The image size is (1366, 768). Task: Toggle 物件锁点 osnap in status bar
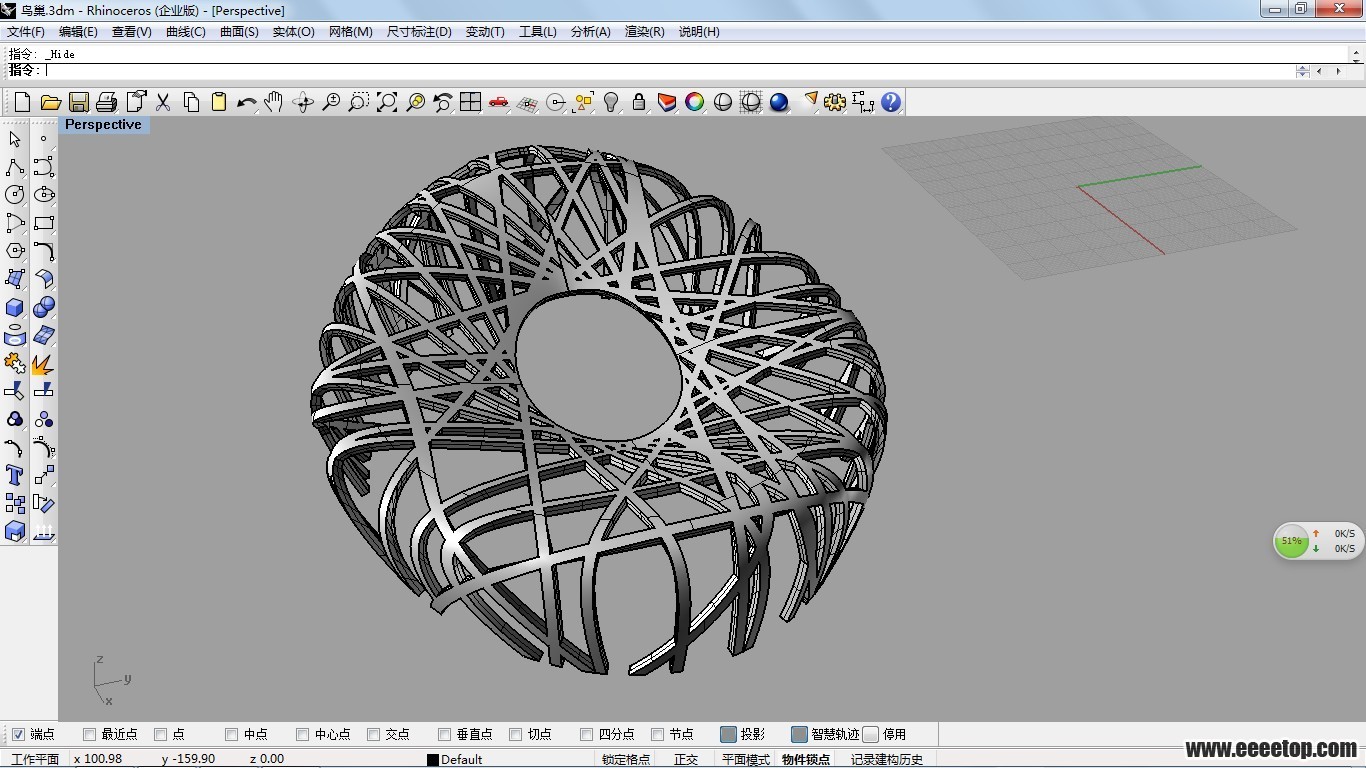click(x=806, y=759)
